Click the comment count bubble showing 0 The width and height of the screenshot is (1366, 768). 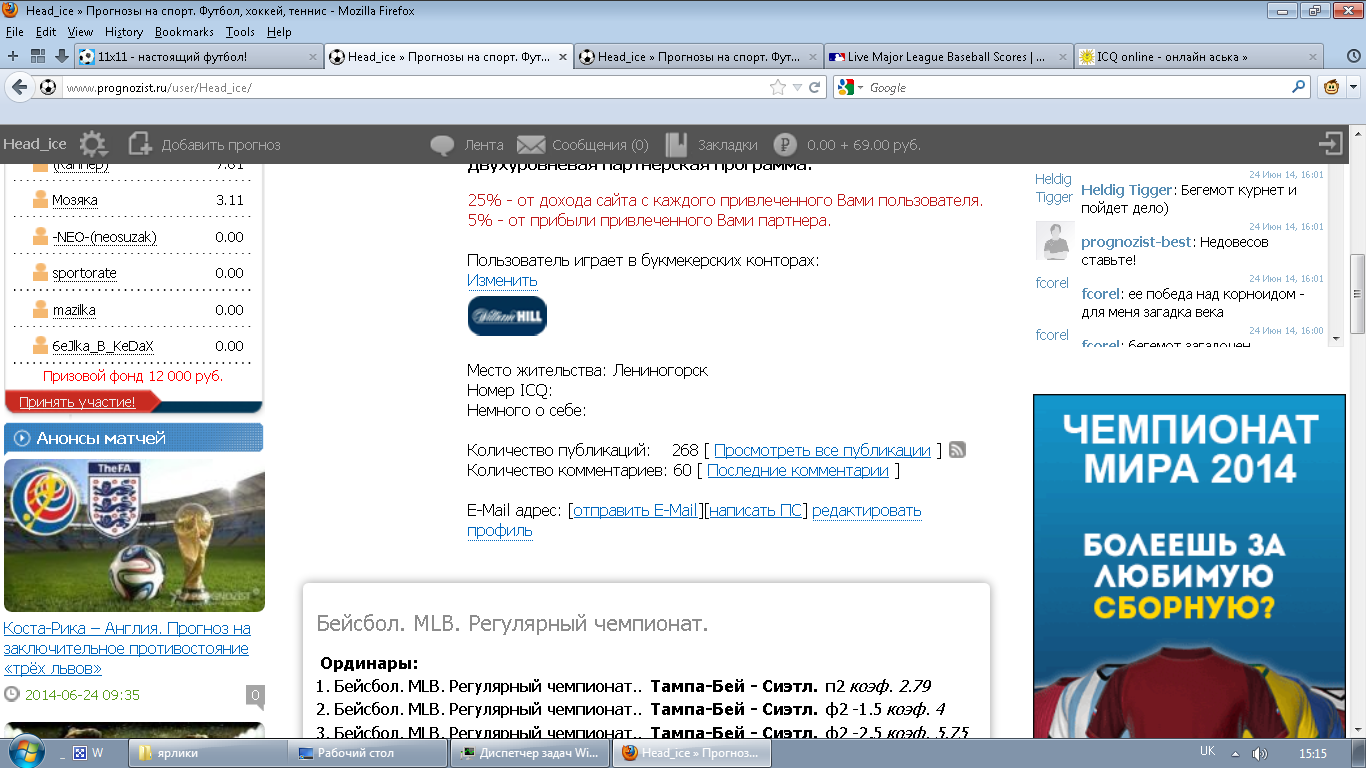coord(255,695)
